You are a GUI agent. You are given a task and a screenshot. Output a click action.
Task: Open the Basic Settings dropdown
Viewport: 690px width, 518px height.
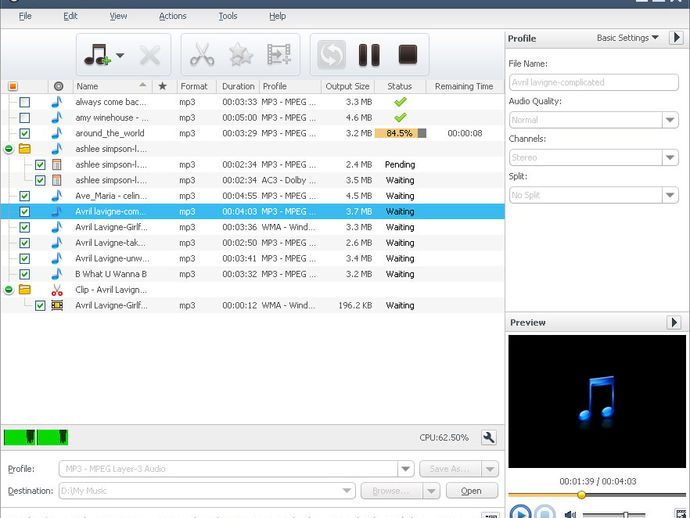[x=628, y=38]
